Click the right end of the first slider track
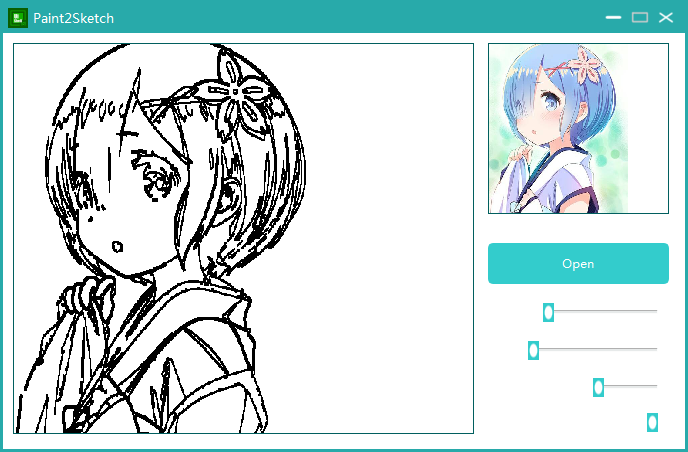 655,311
